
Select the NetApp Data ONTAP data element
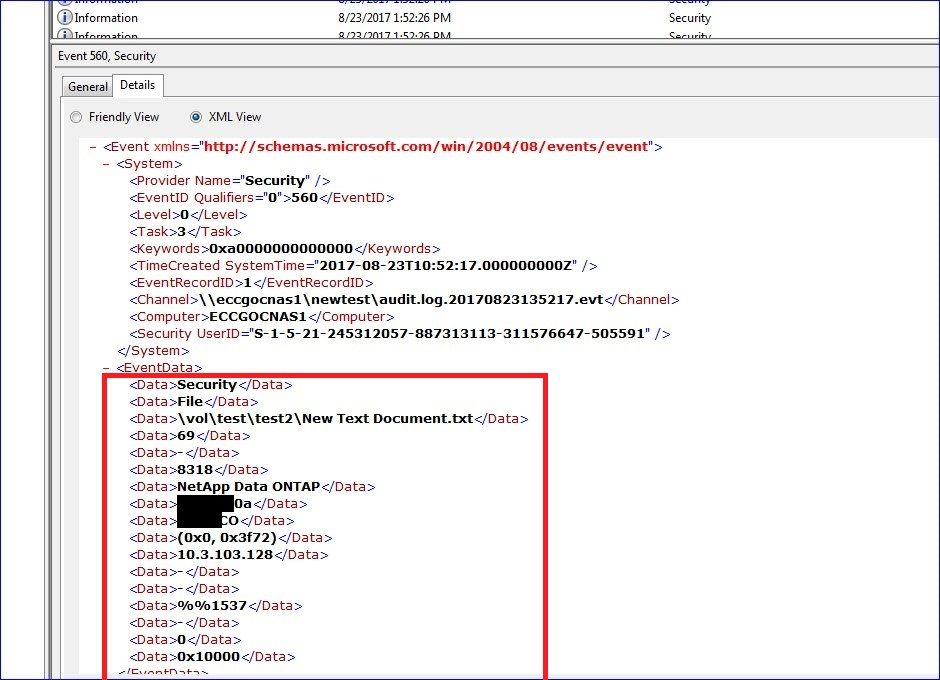tap(250, 486)
